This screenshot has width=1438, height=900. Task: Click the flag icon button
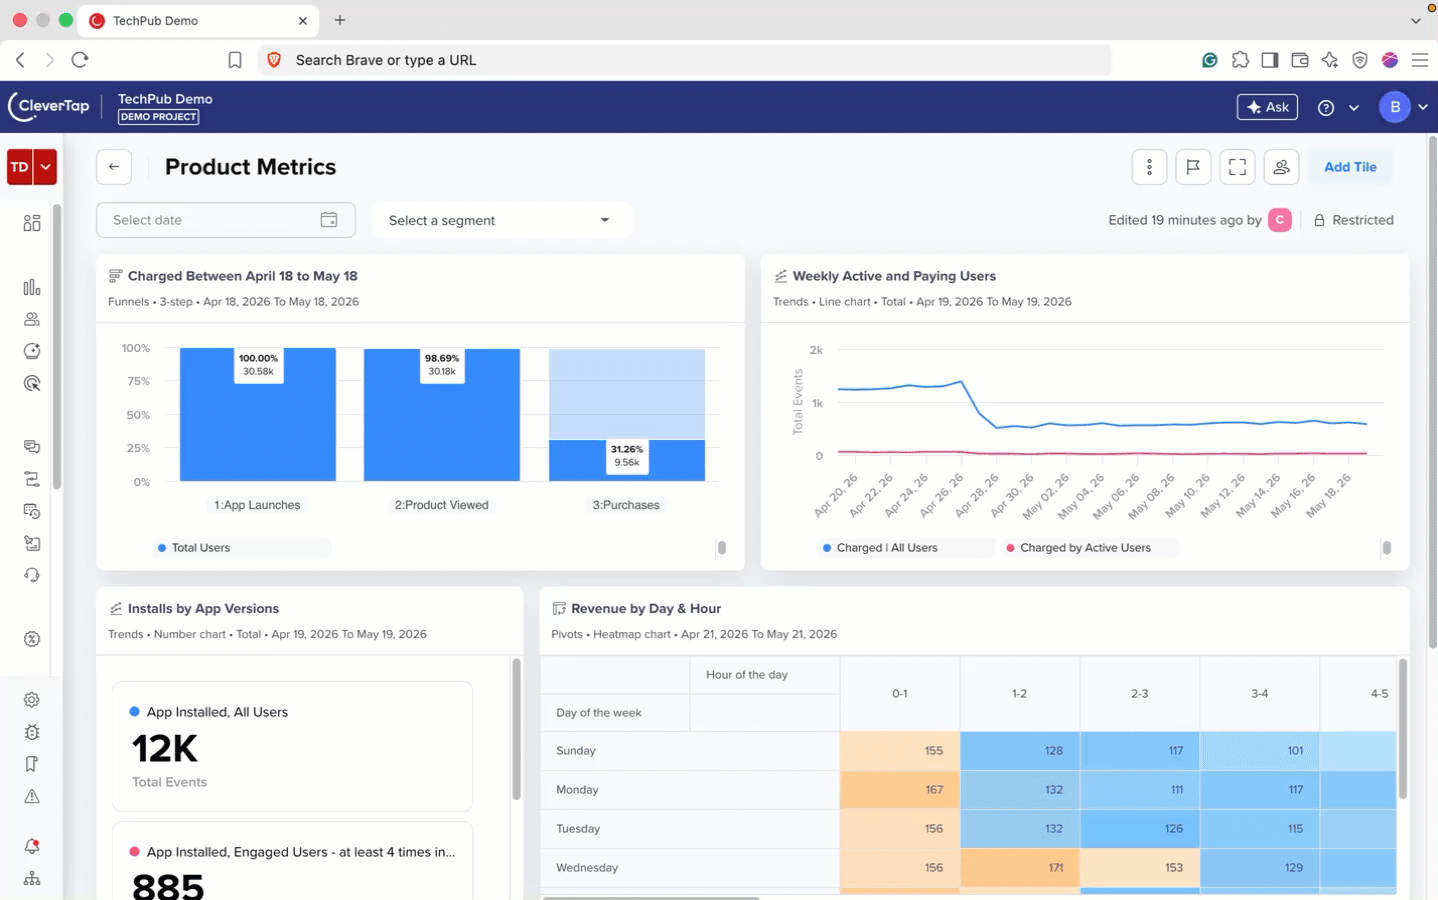point(1193,167)
